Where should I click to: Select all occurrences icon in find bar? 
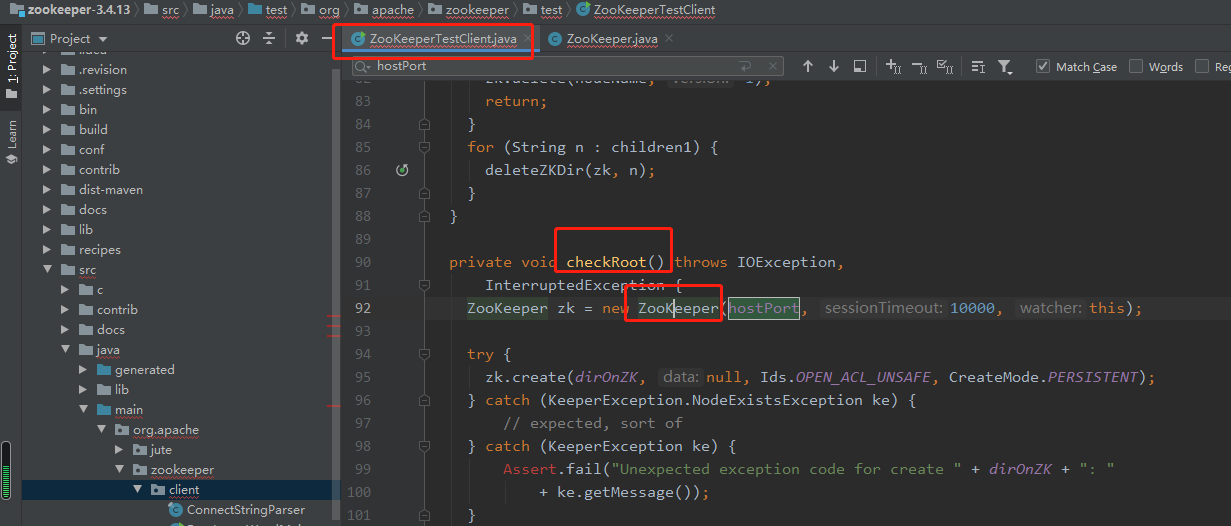tap(946, 66)
